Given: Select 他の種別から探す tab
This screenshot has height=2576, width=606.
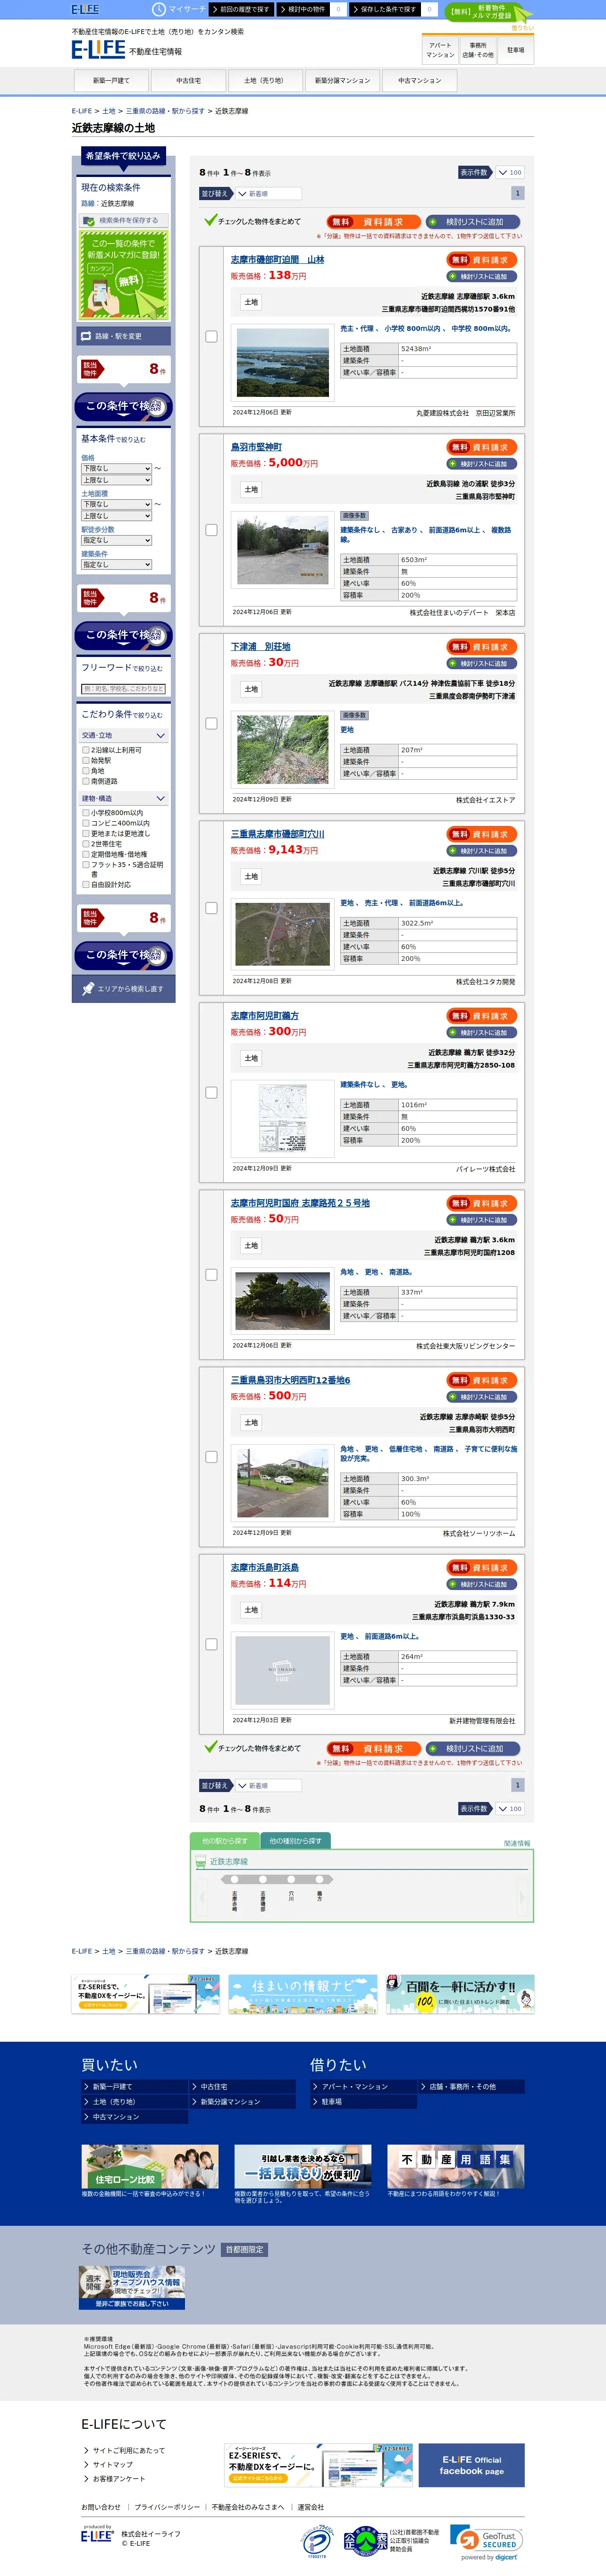Looking at the screenshot, I should [x=295, y=1840].
